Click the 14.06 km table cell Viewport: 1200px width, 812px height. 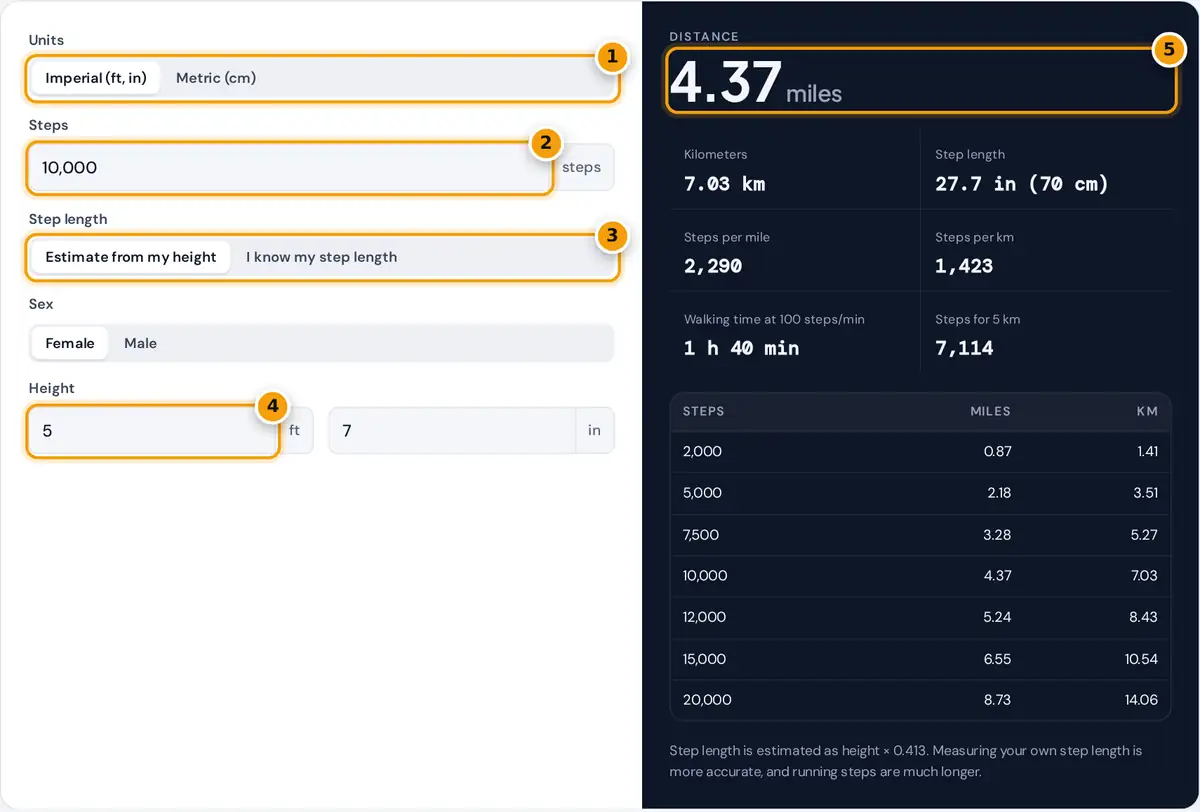click(x=1141, y=700)
